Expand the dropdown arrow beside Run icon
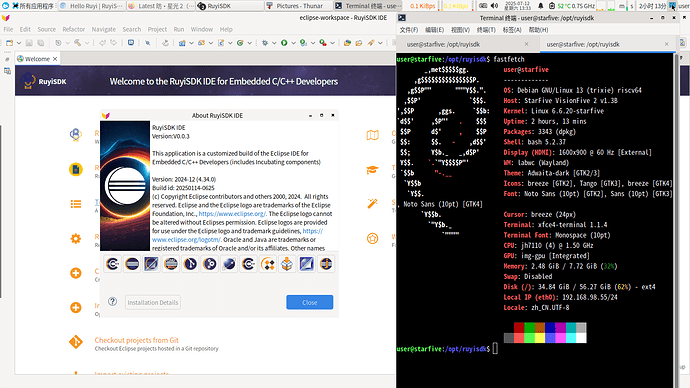This screenshot has height=388, width=690. click(x=294, y=43)
